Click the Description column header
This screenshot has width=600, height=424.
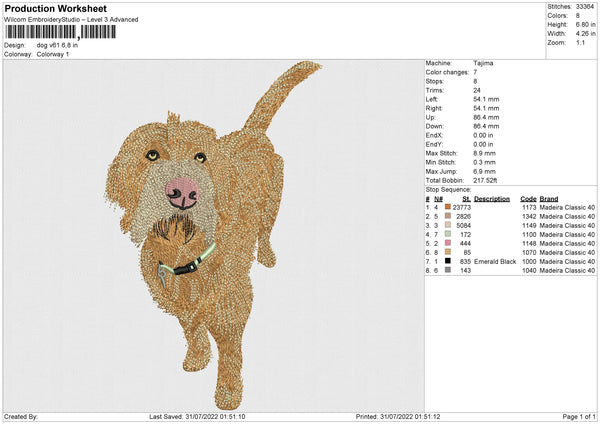[492, 198]
